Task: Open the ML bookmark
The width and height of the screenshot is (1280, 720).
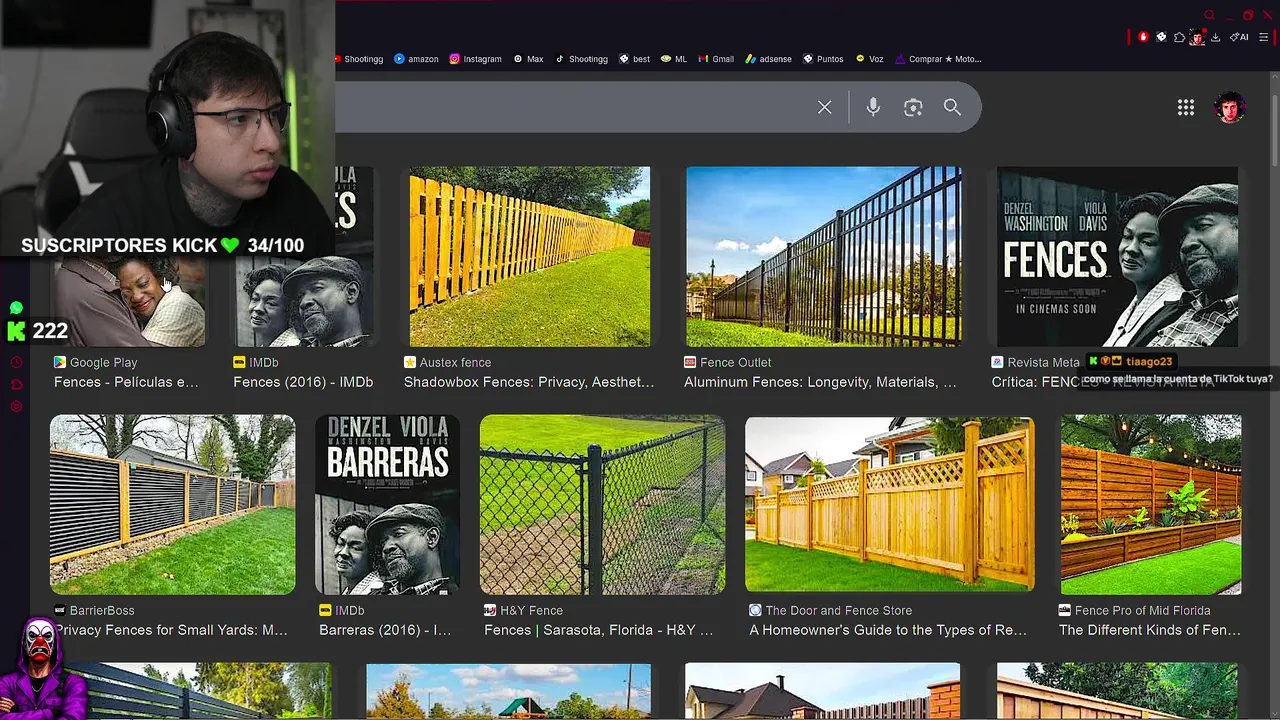Action: tap(674, 59)
